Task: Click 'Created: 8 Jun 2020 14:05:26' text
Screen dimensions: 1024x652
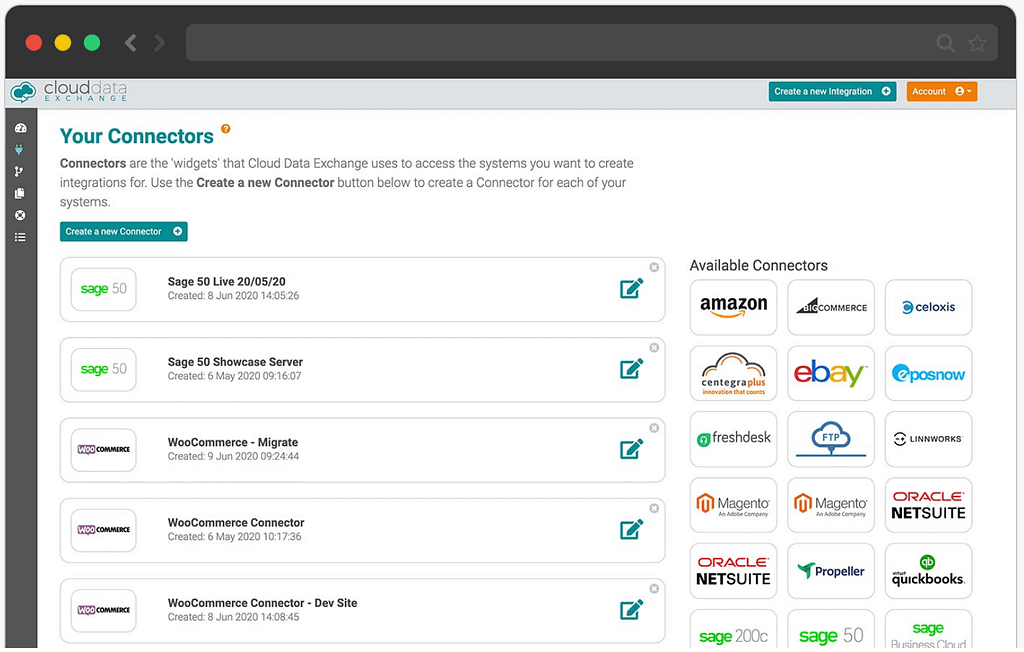Action: pyautogui.click(x=233, y=296)
